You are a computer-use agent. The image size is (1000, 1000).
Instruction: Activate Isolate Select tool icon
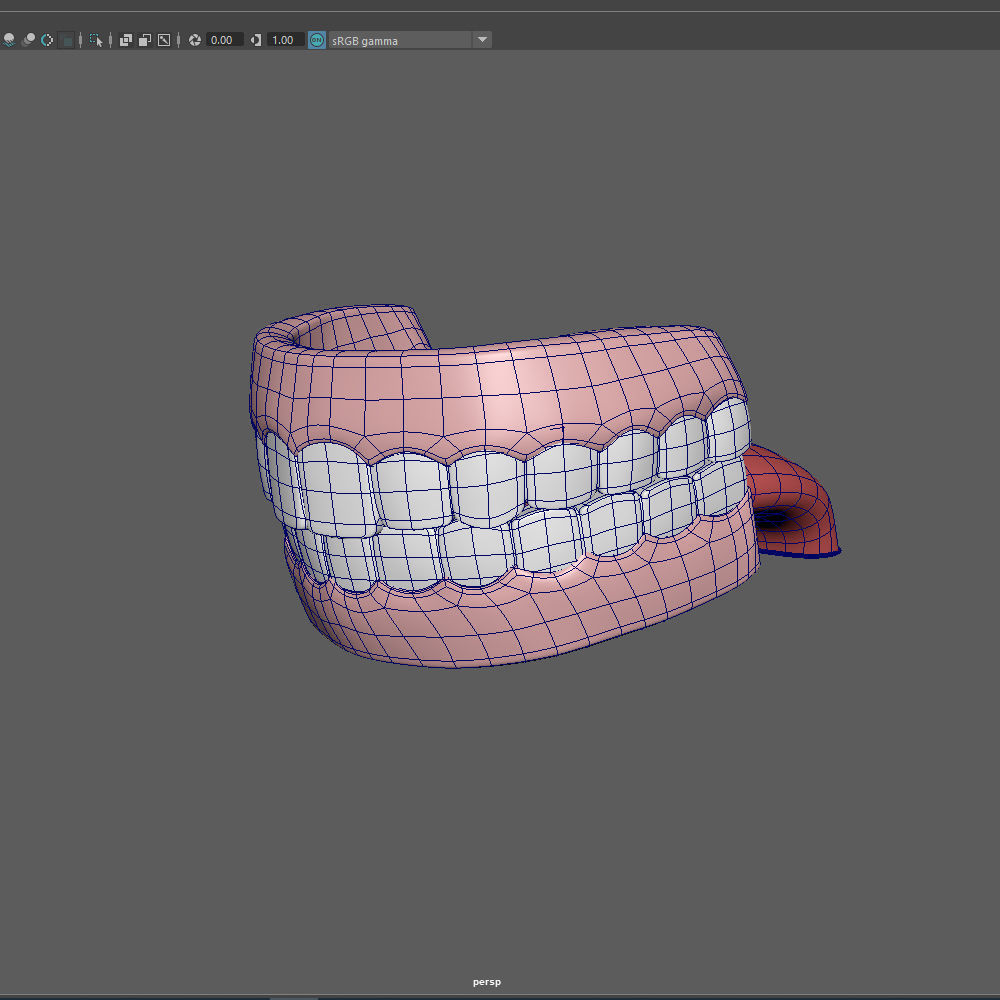click(96, 40)
